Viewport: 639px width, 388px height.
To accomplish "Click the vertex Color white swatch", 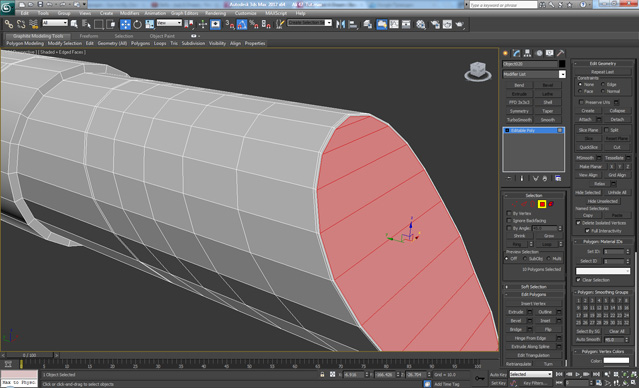I will (x=616, y=360).
